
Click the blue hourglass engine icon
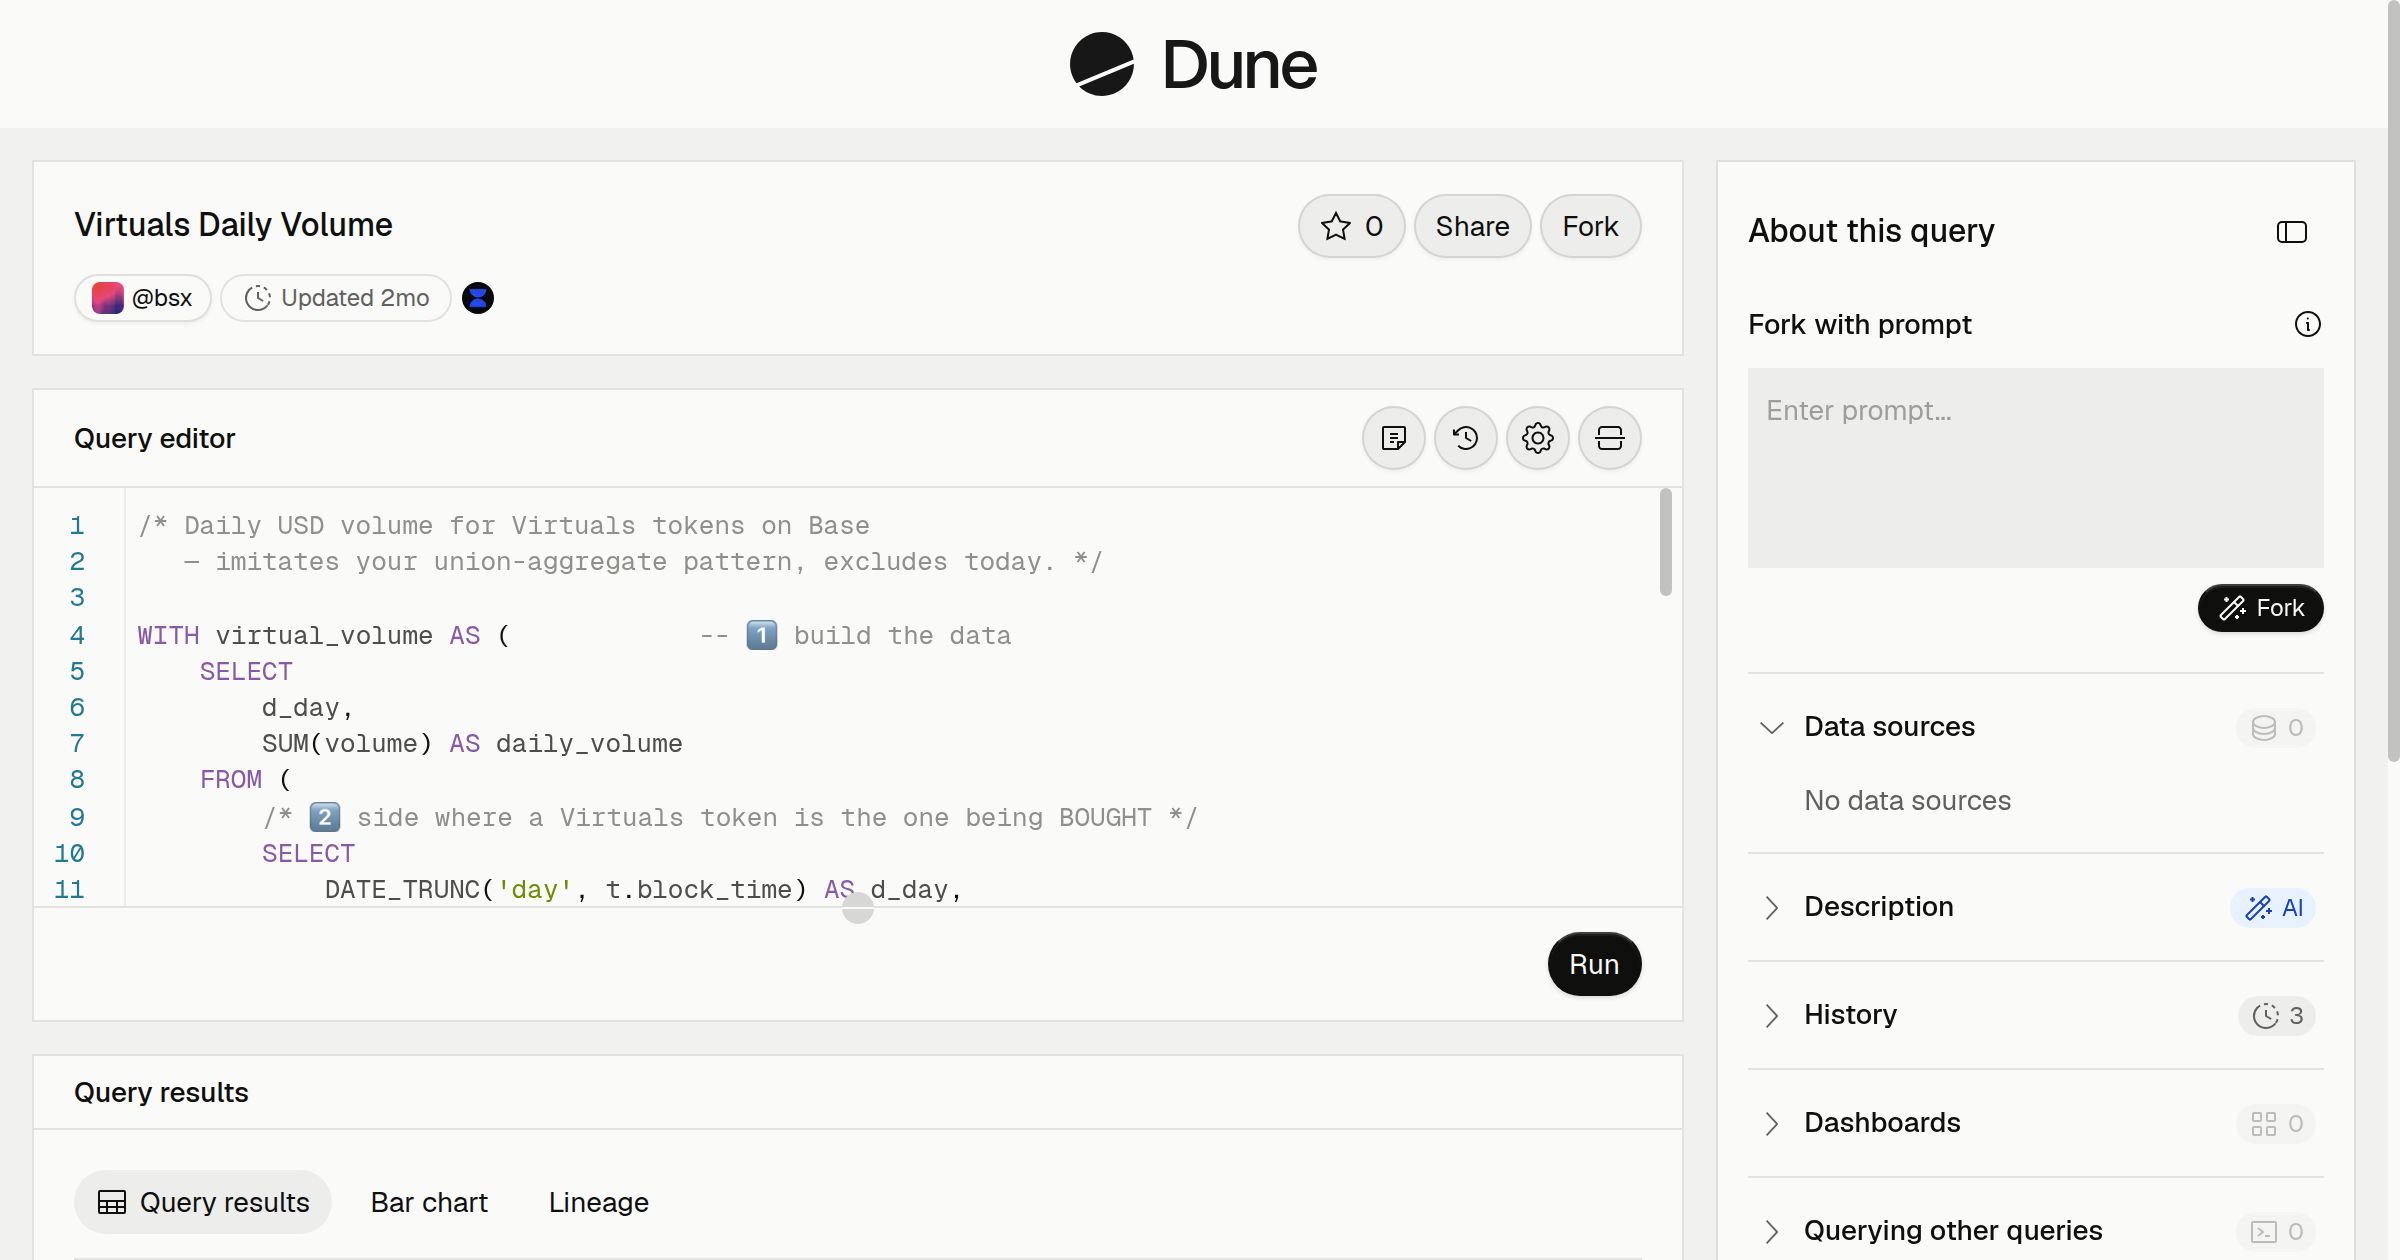(x=478, y=298)
